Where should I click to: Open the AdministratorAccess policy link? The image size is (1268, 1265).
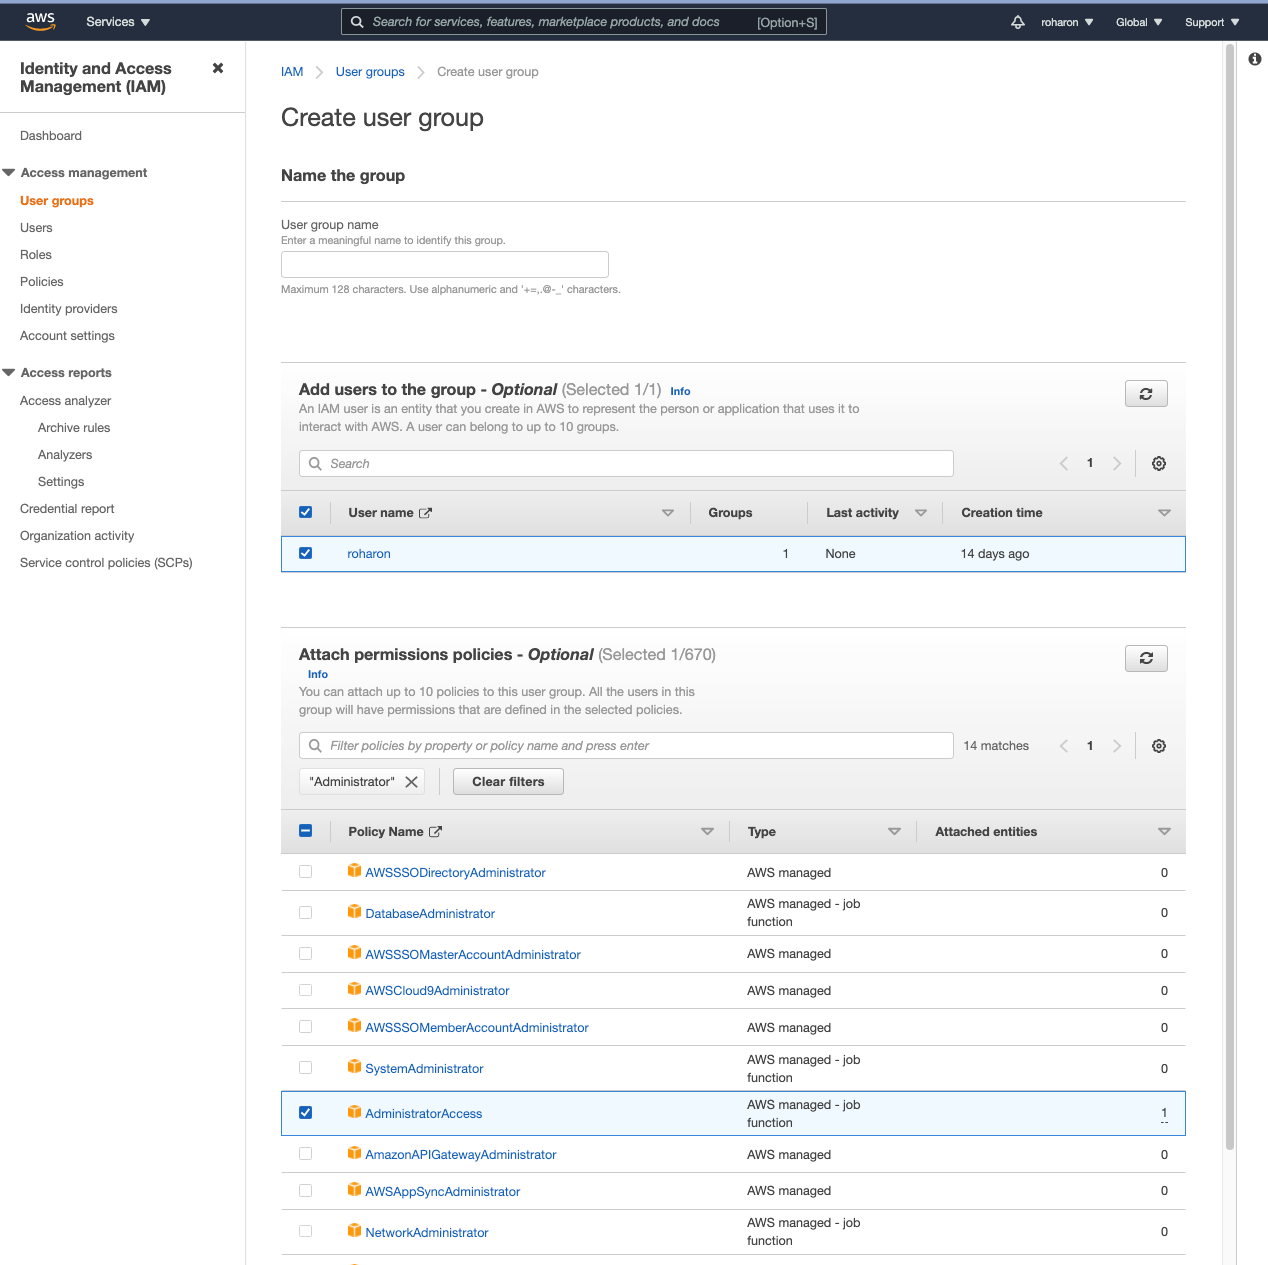(x=424, y=1114)
